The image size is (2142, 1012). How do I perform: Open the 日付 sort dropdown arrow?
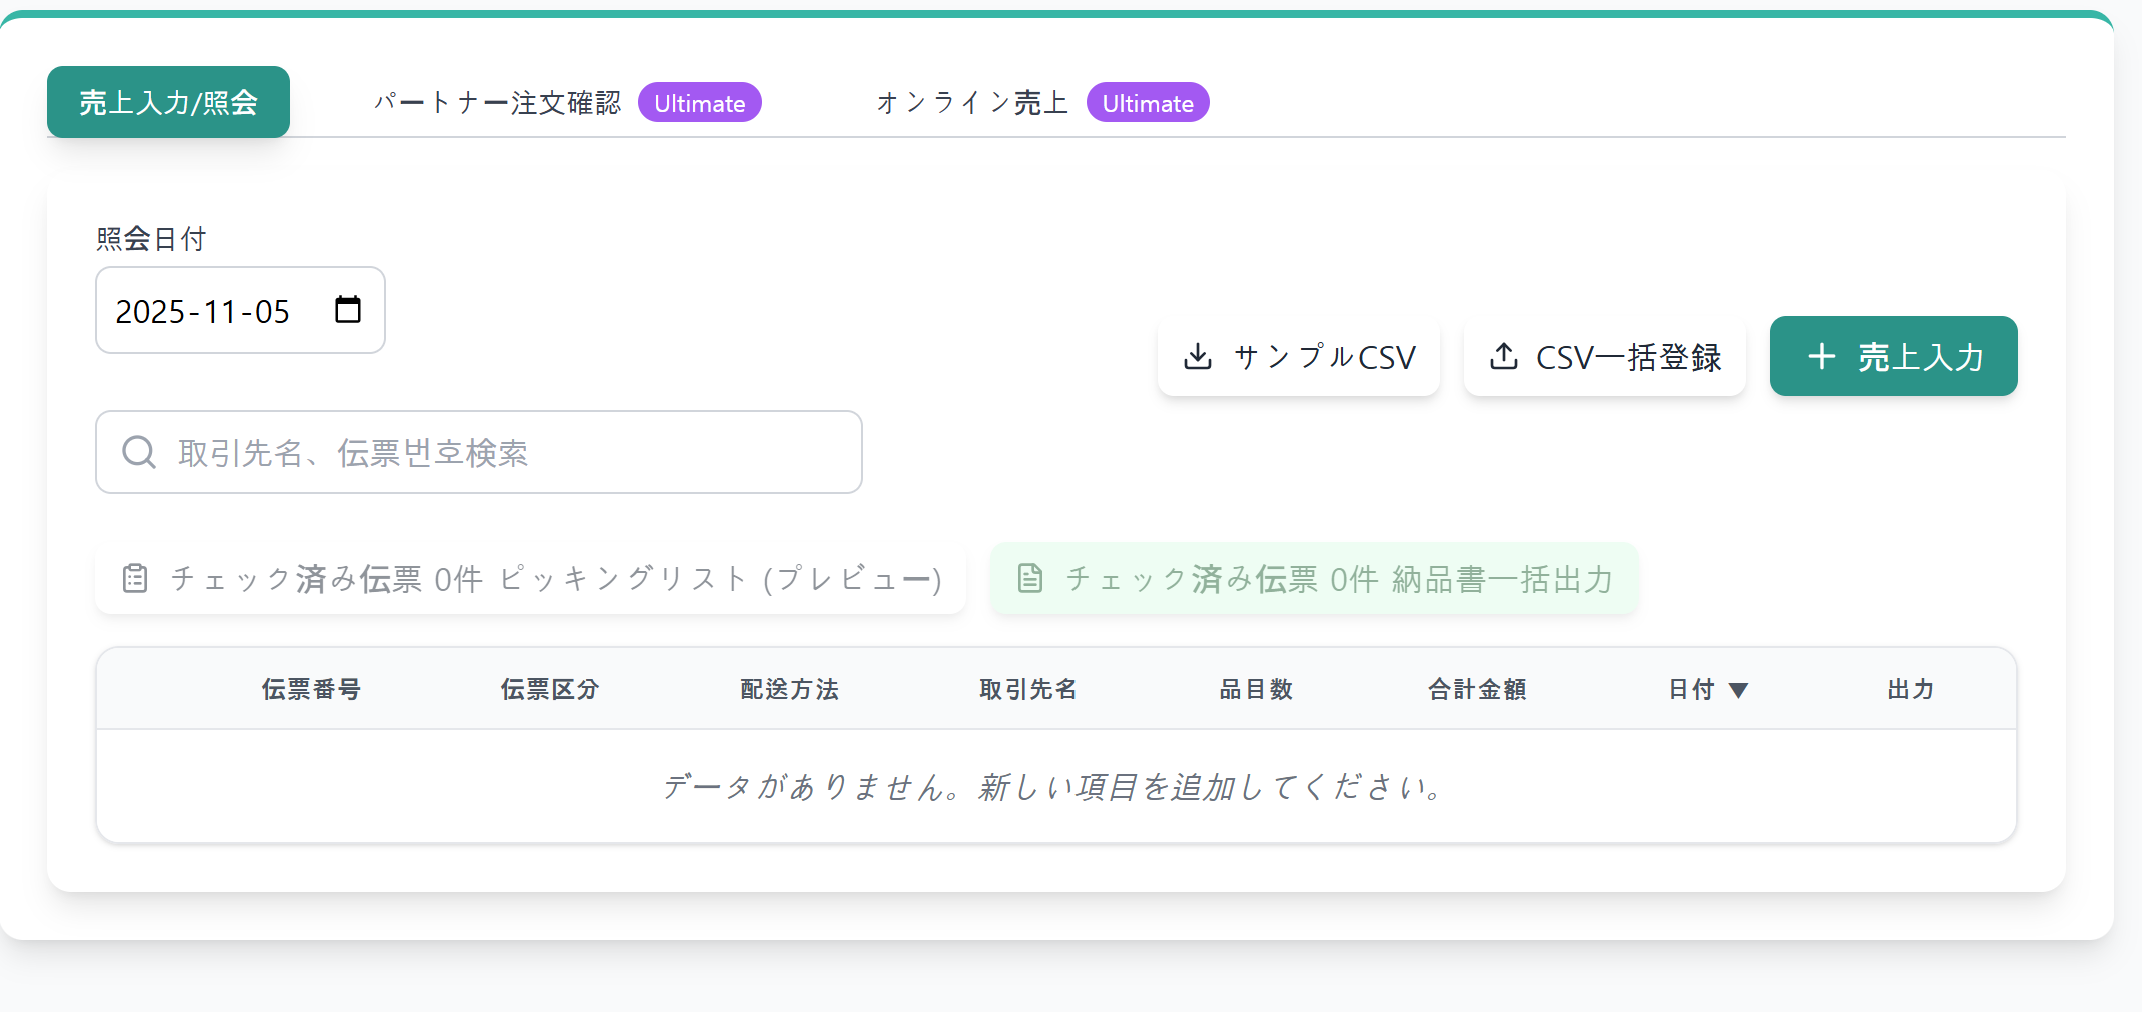1739,689
